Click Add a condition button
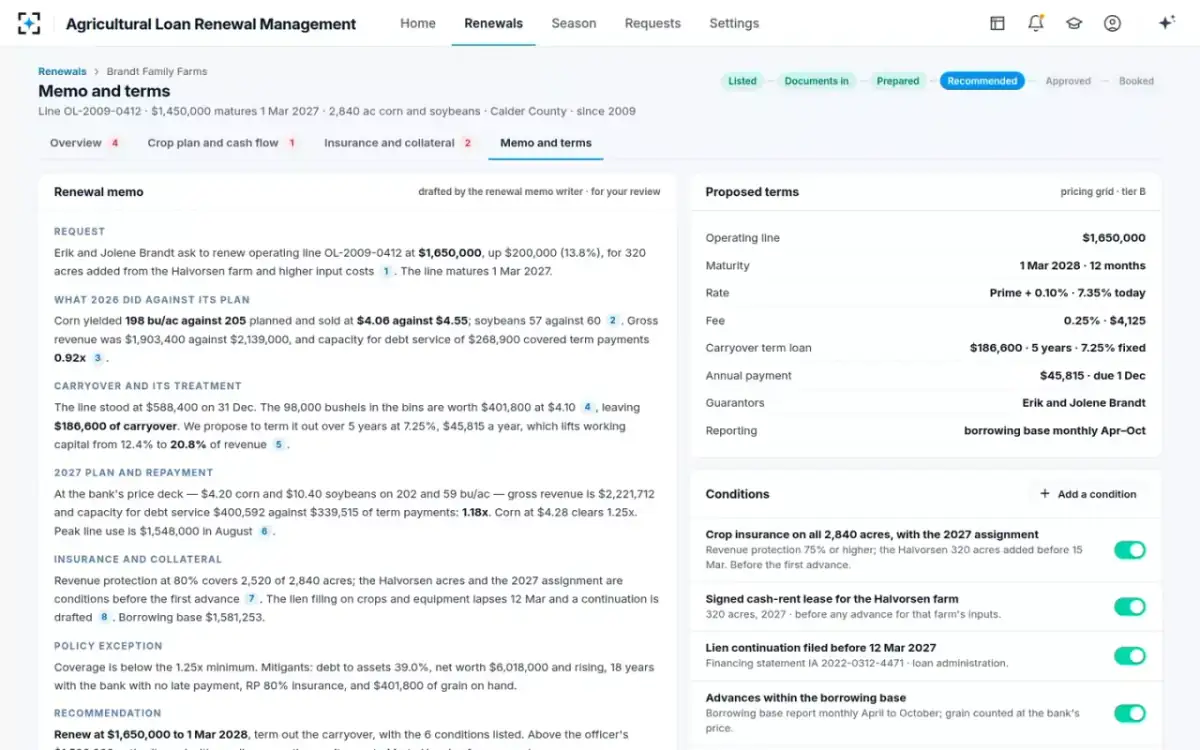This screenshot has height=750, width=1200. (1088, 494)
